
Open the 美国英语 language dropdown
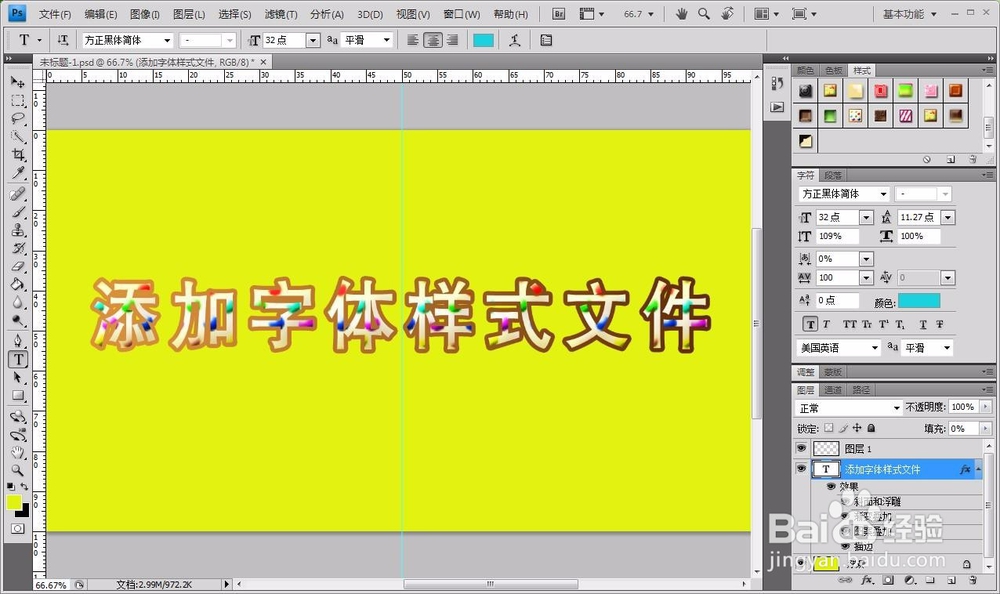(x=838, y=348)
